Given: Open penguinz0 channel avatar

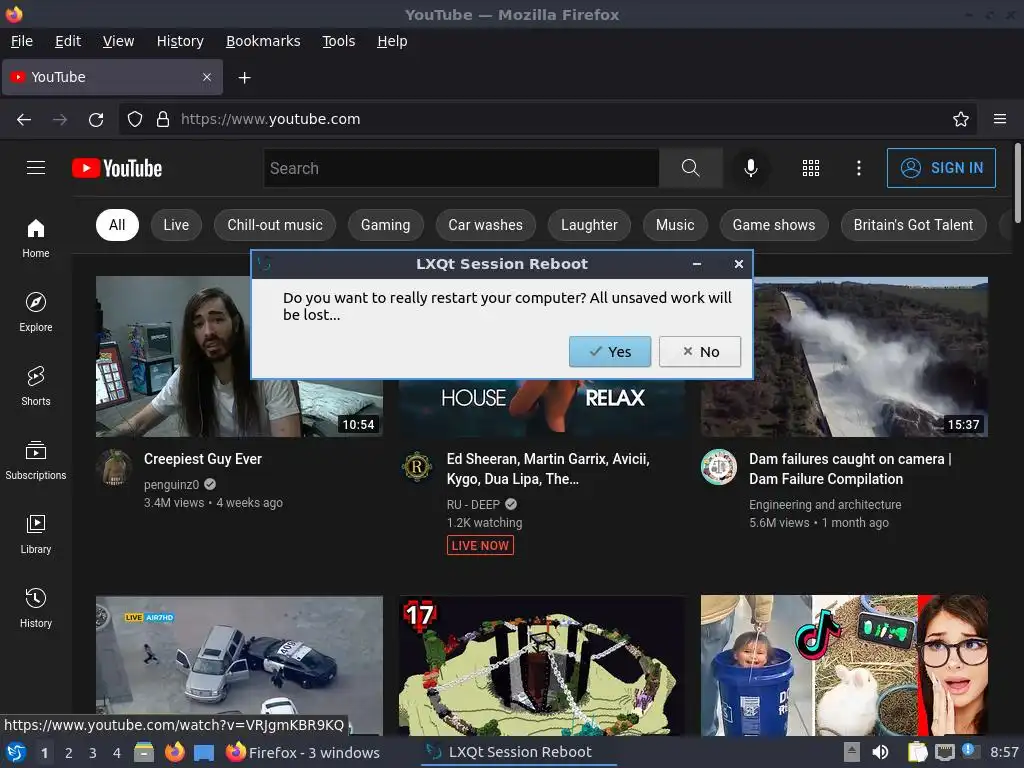Looking at the screenshot, I should click(114, 467).
